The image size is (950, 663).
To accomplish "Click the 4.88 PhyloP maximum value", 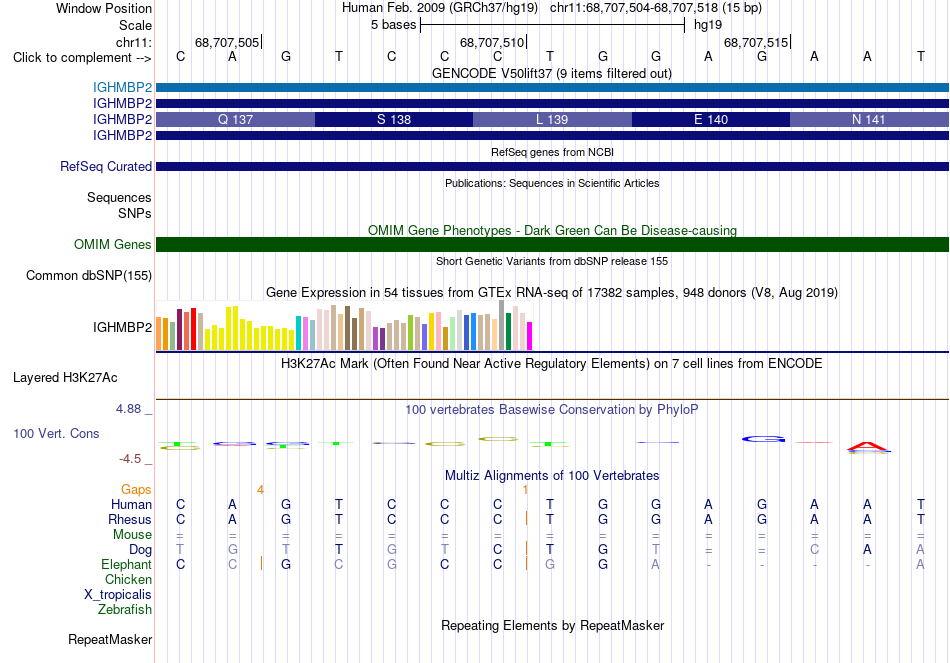I will click(128, 409).
